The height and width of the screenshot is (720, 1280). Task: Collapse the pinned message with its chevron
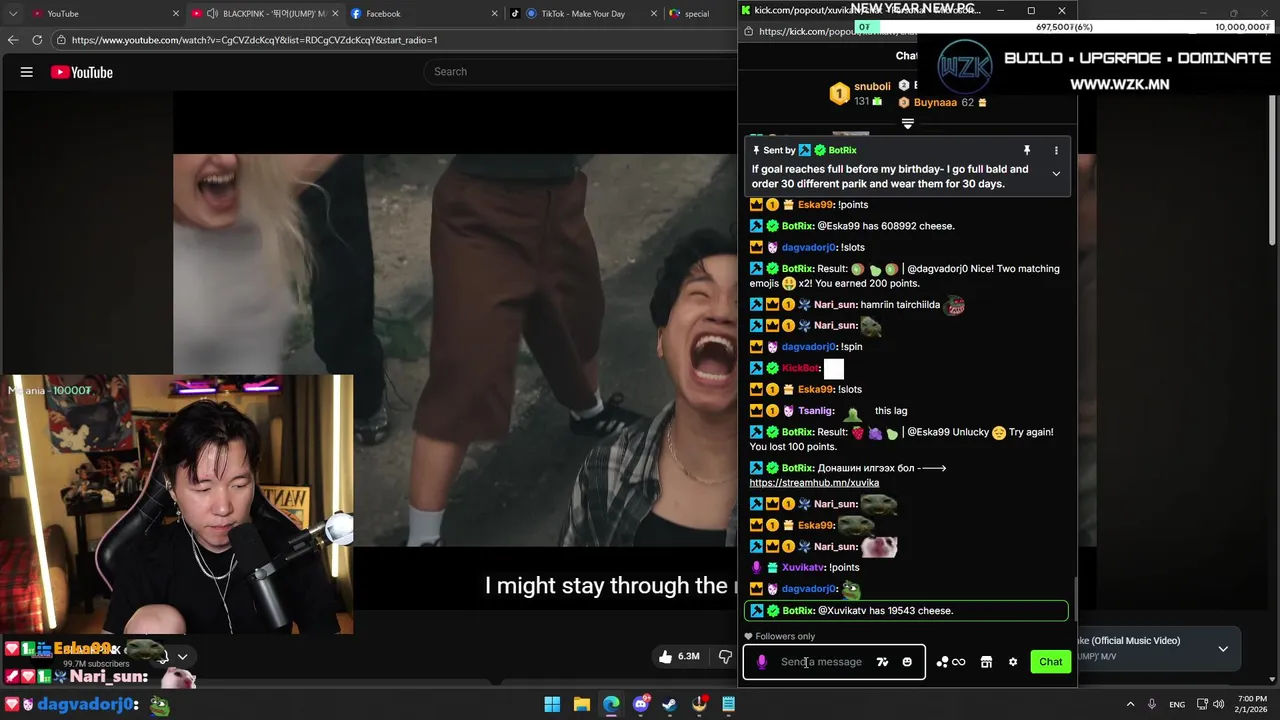coord(1056,174)
